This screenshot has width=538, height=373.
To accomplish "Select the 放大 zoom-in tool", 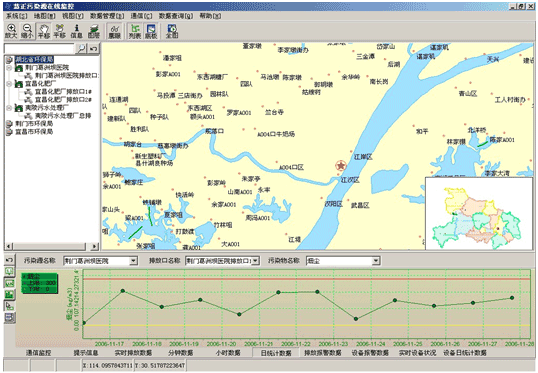I will (11, 31).
